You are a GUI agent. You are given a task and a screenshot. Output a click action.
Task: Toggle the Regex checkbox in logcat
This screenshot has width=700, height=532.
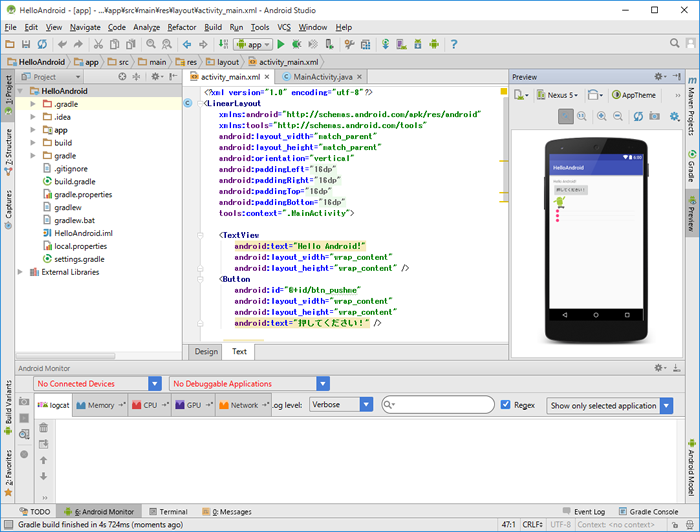click(x=505, y=404)
